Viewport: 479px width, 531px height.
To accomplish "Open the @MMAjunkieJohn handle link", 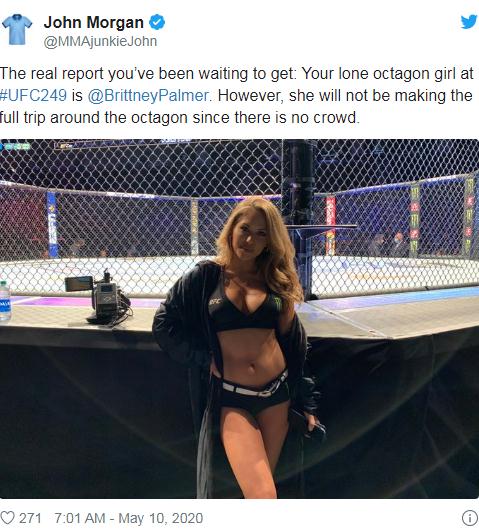I will coord(100,41).
